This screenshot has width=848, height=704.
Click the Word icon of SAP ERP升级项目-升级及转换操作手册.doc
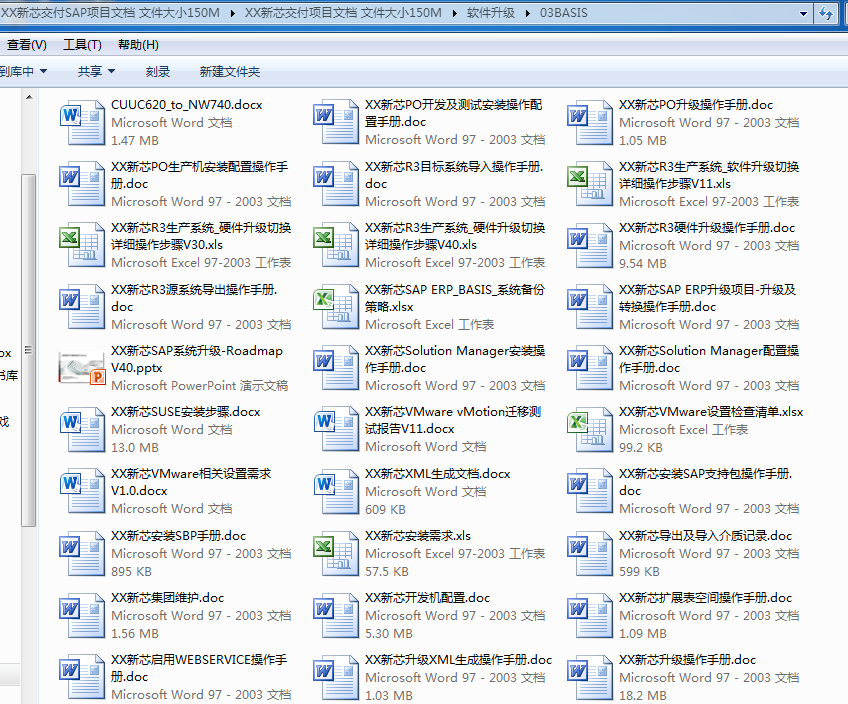[x=590, y=307]
